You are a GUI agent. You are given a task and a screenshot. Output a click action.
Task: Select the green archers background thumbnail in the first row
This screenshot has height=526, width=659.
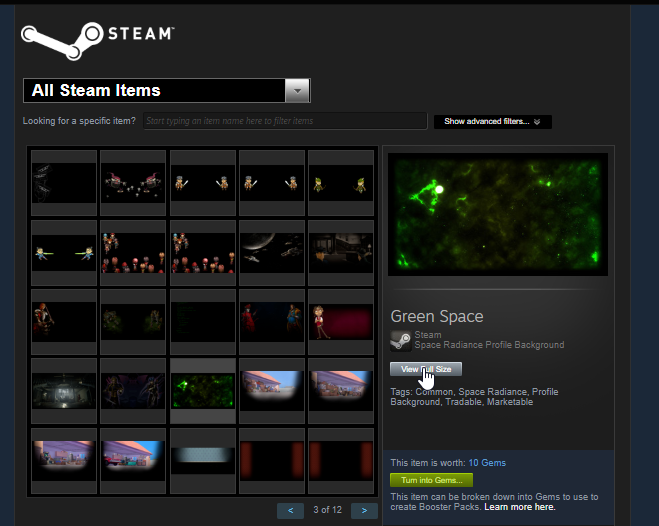click(x=341, y=183)
